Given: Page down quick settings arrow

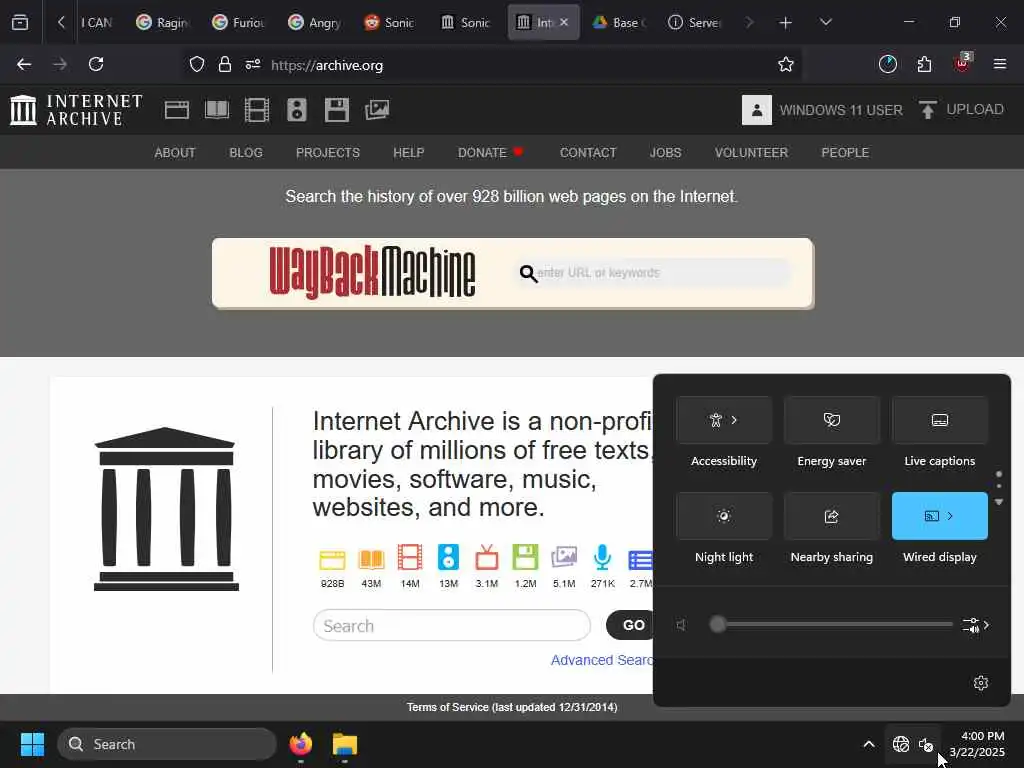Looking at the screenshot, I should [999, 502].
